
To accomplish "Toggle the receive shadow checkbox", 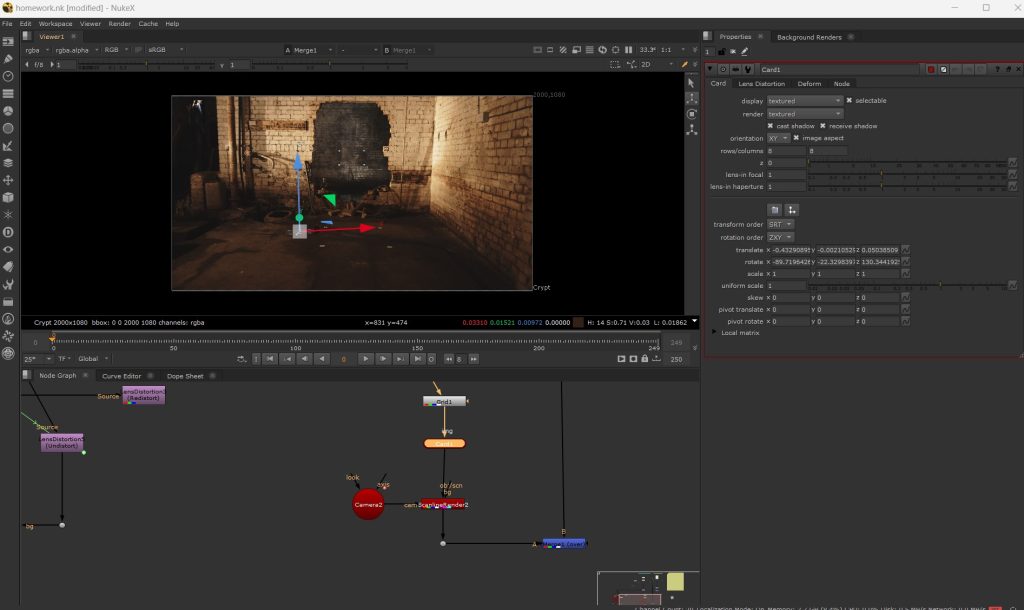I will pos(822,126).
